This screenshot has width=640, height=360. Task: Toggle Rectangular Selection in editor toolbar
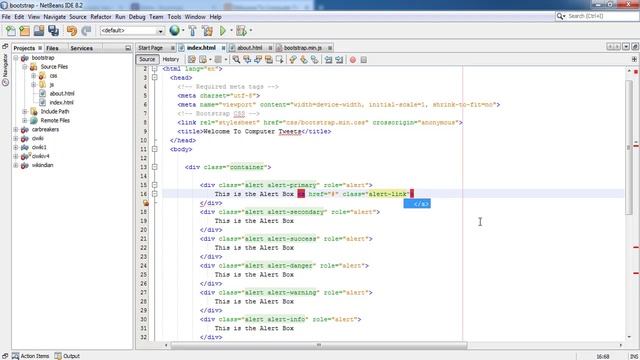pyautogui.click(x=280, y=60)
